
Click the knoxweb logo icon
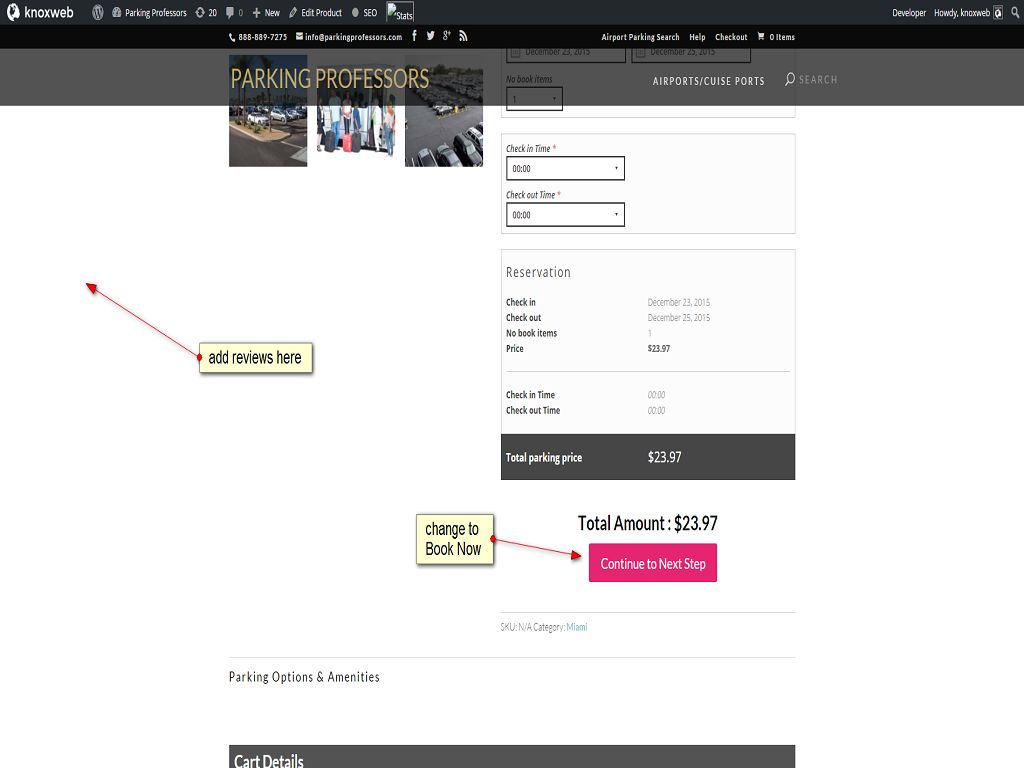click(x=13, y=12)
